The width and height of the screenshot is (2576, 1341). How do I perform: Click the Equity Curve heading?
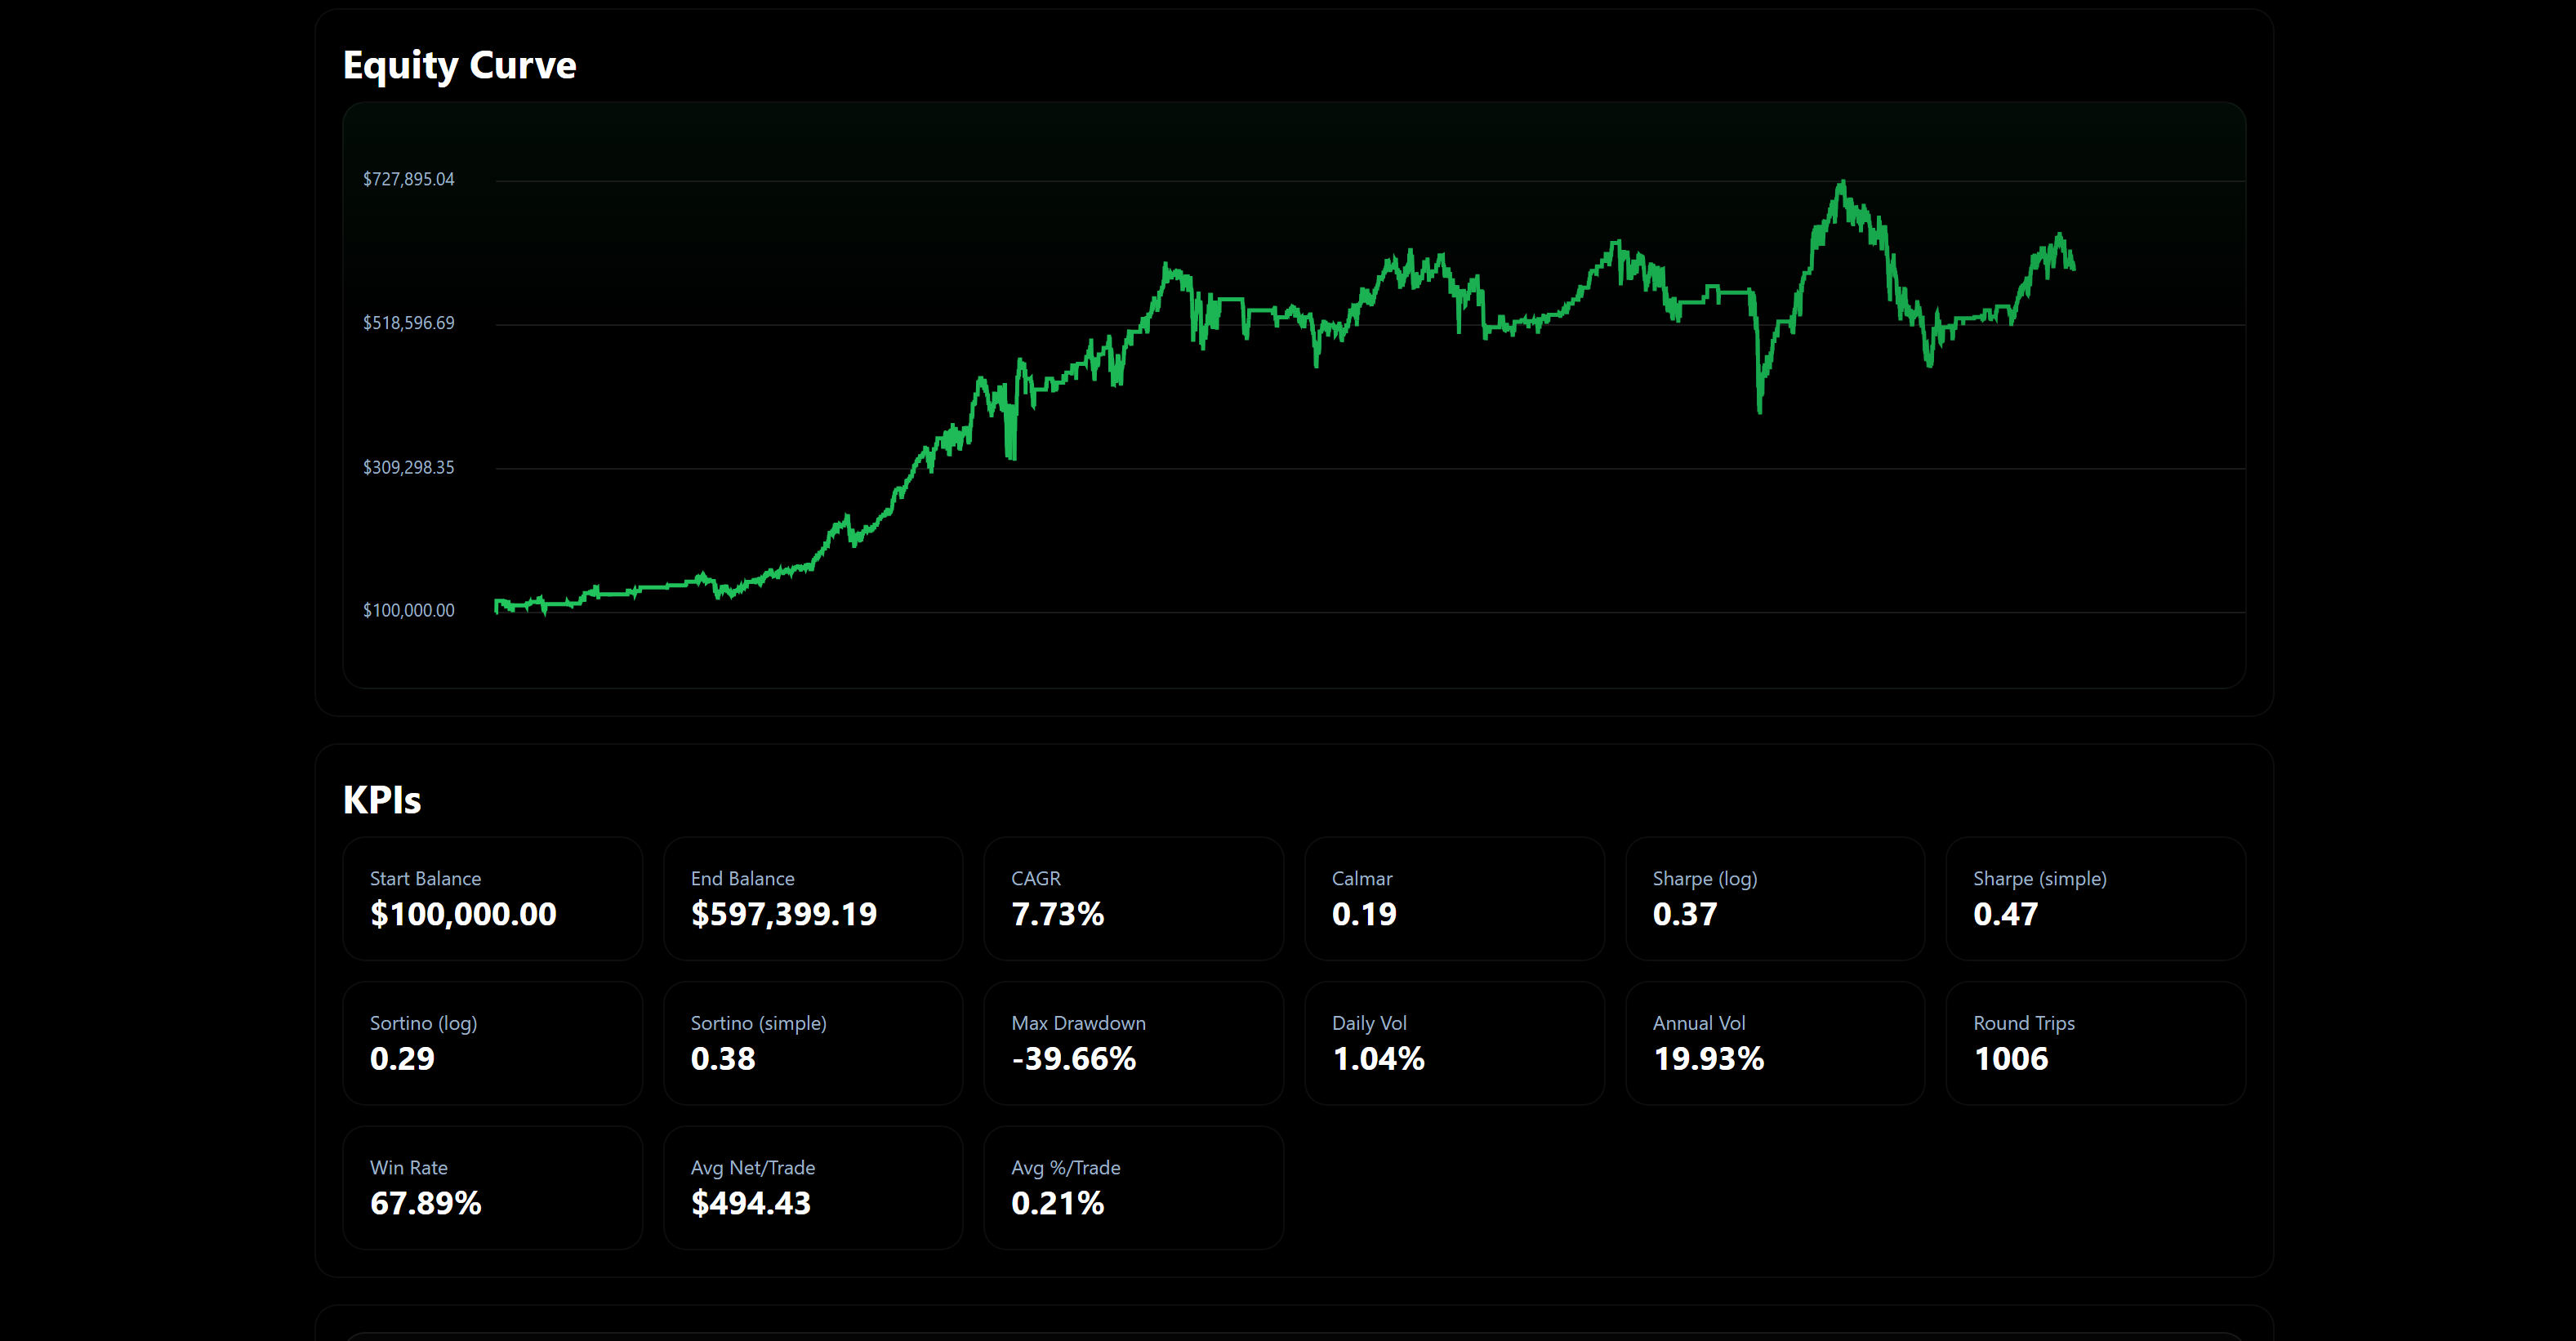pos(459,65)
